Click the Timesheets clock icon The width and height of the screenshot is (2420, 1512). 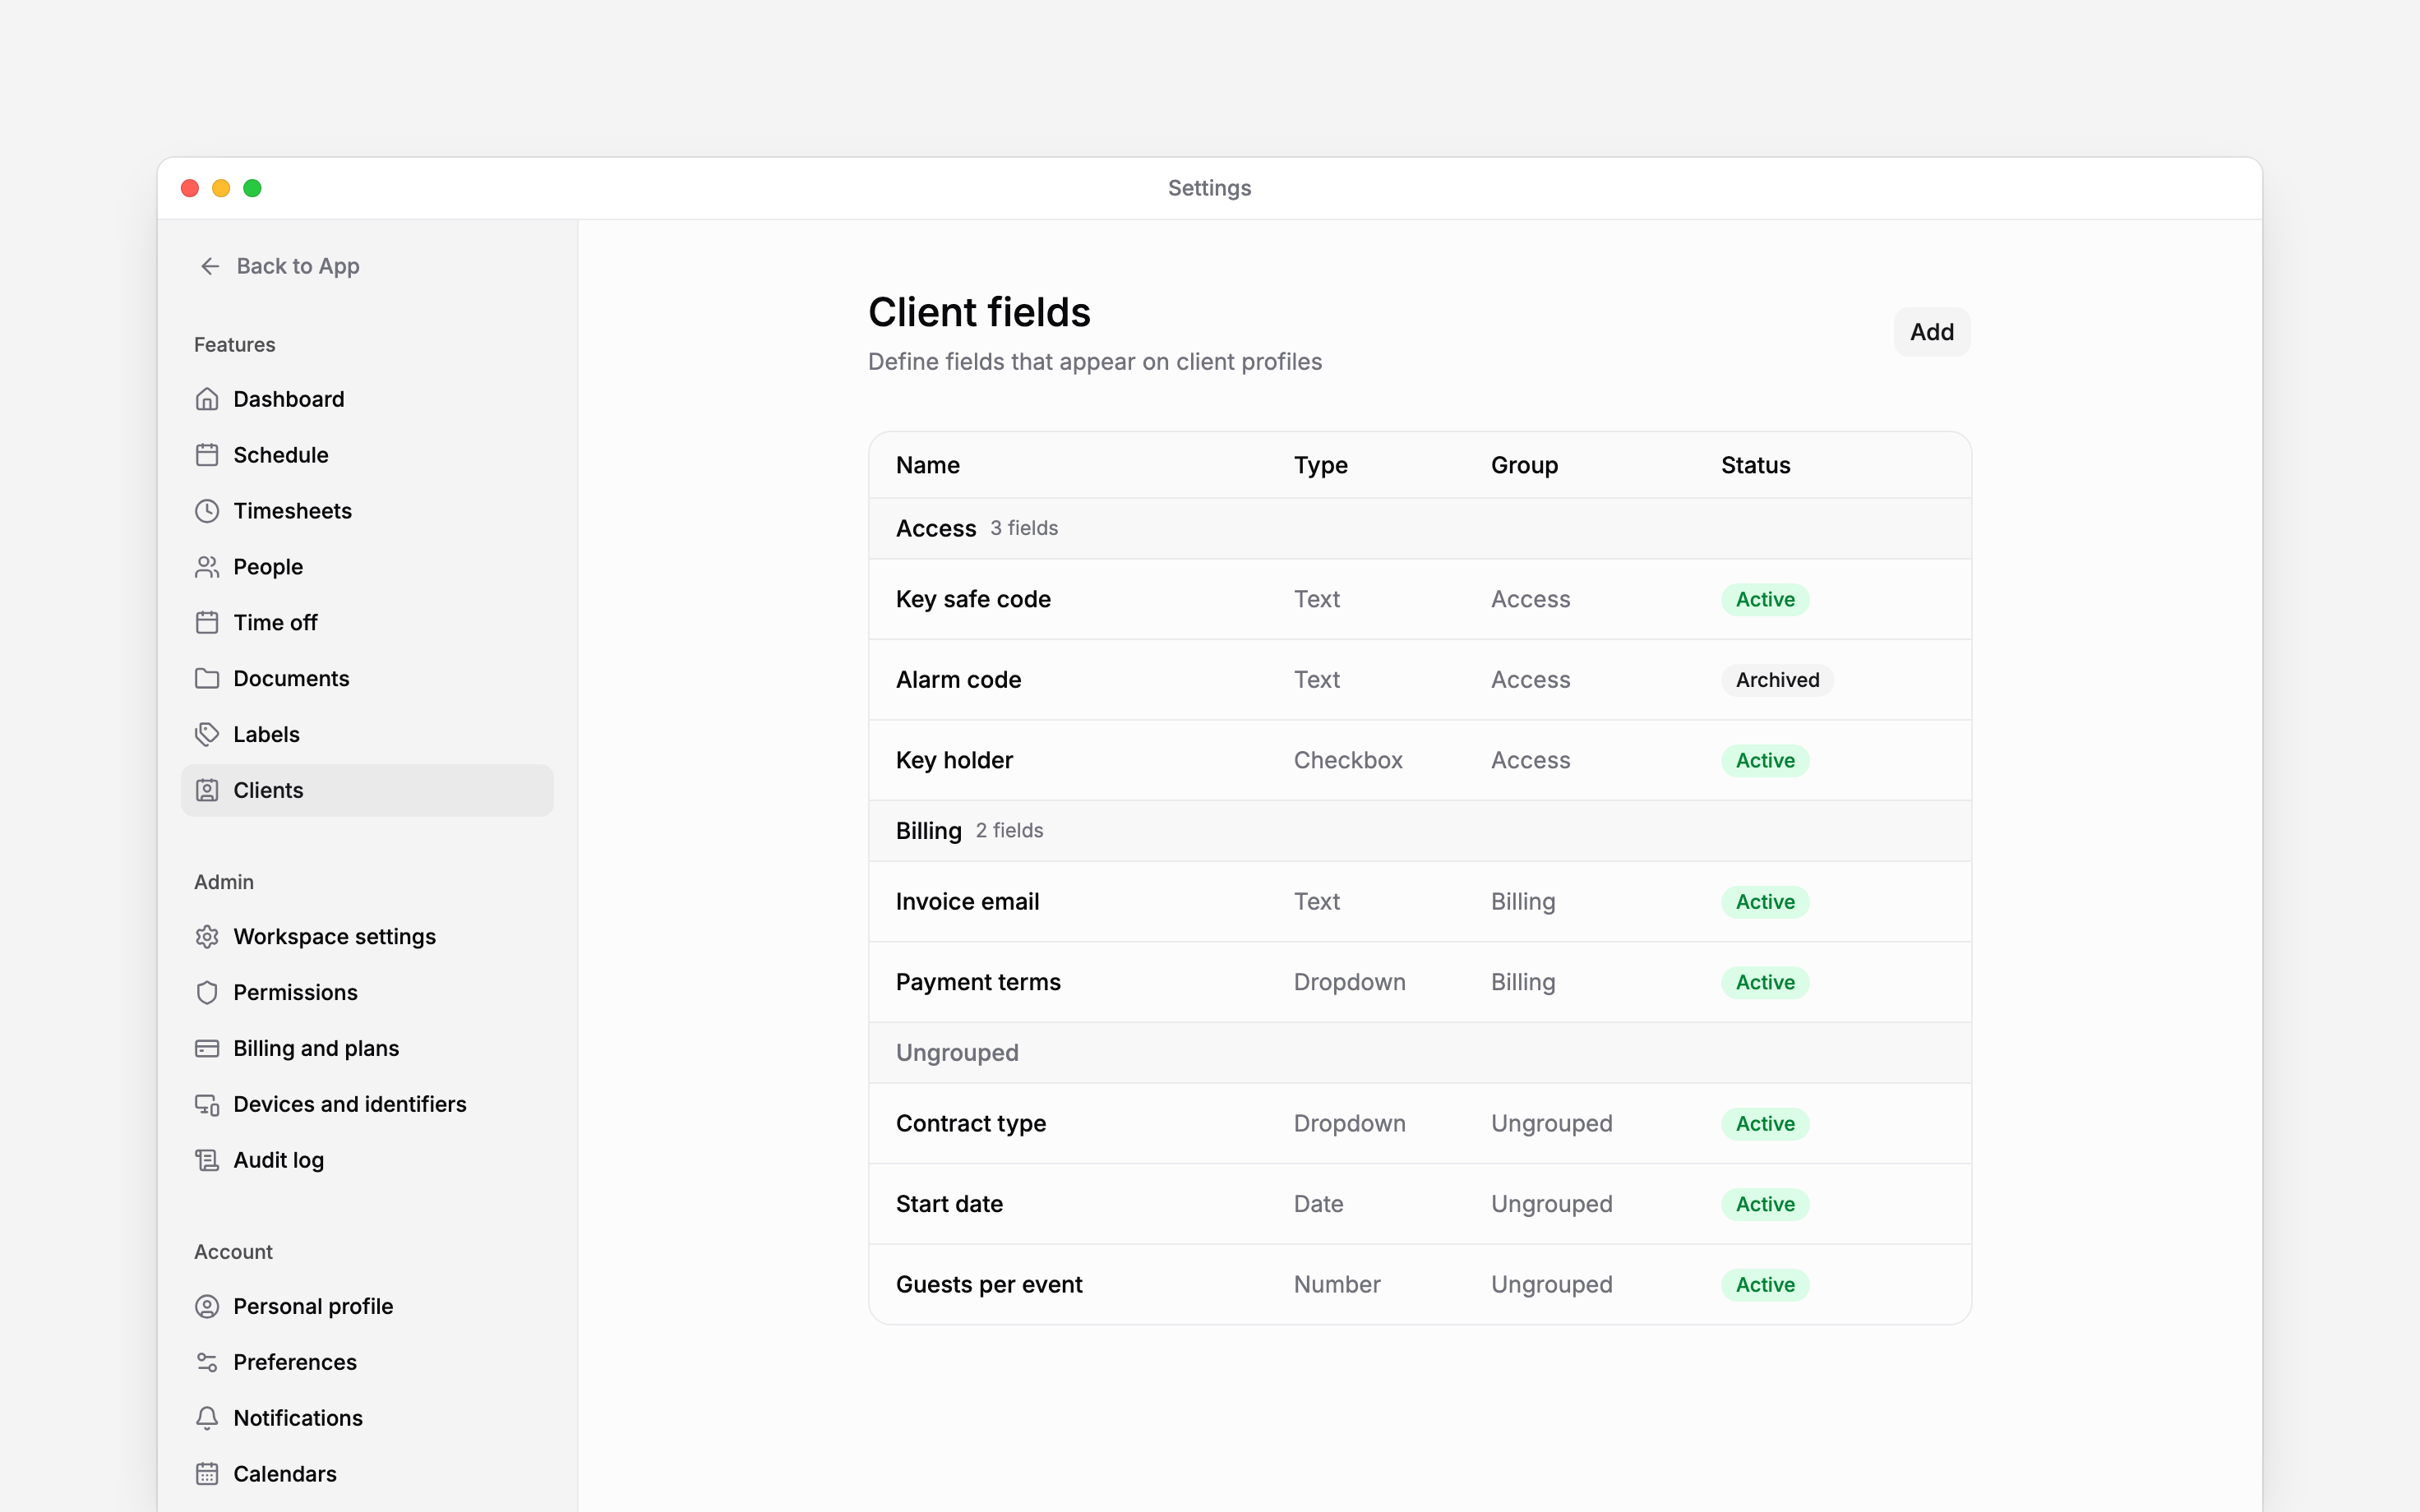point(207,511)
